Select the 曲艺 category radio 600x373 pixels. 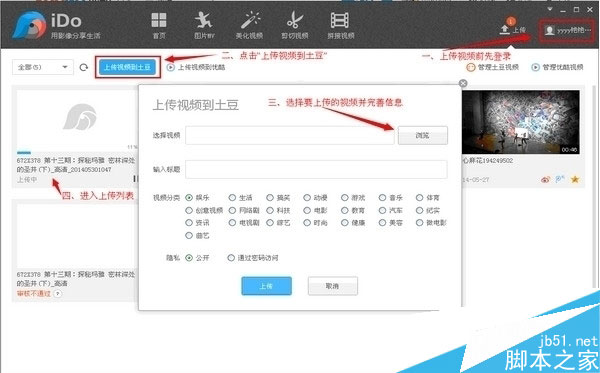point(189,236)
